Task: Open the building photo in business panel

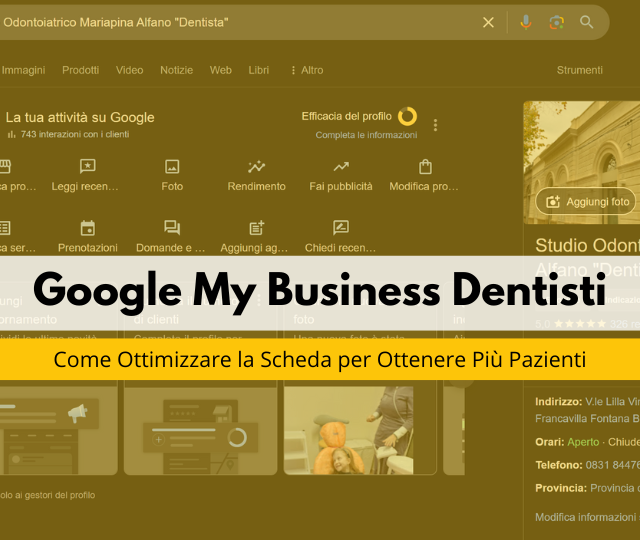Action: (x=582, y=162)
